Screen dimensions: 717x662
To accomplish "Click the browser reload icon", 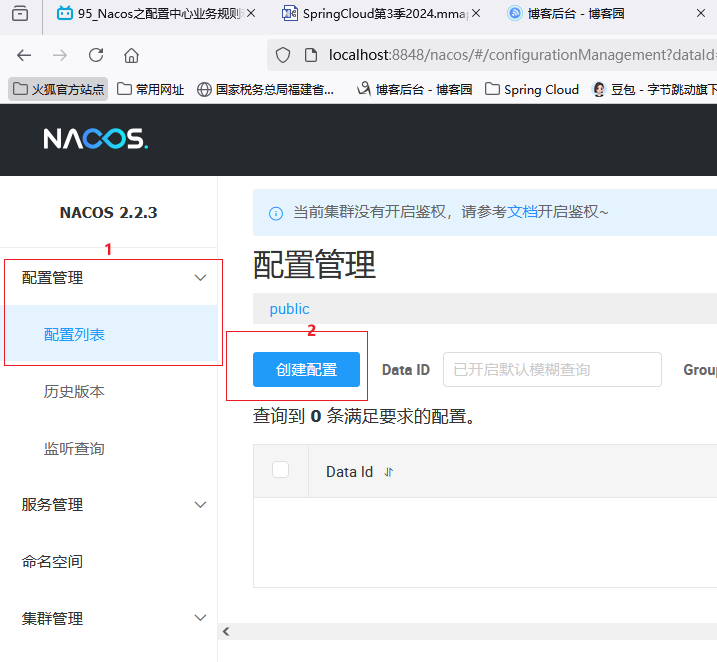I will [96, 55].
